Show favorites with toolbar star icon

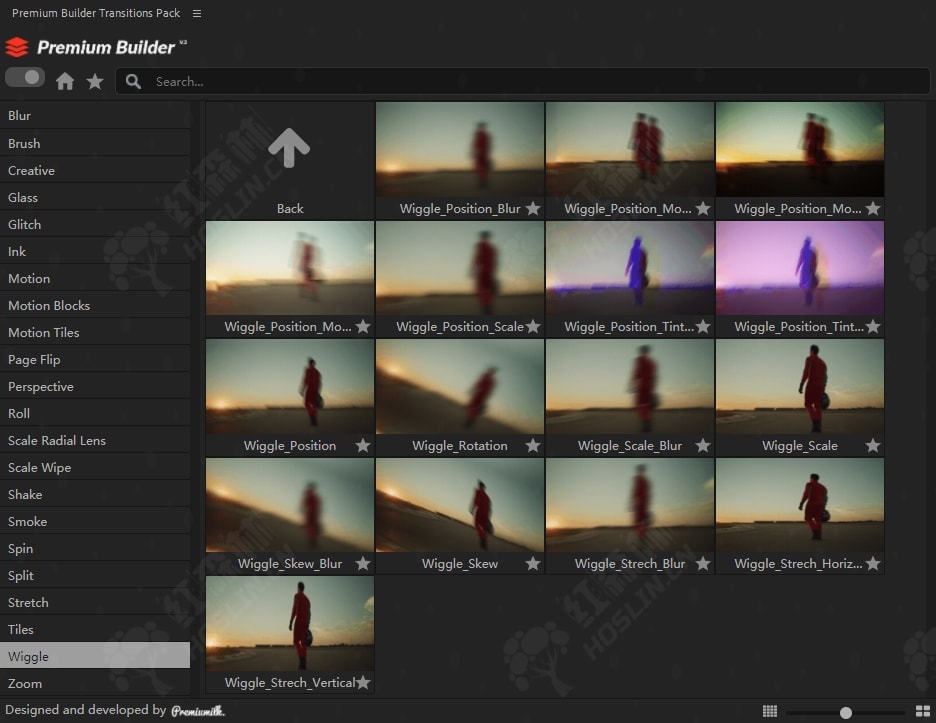[x=95, y=81]
